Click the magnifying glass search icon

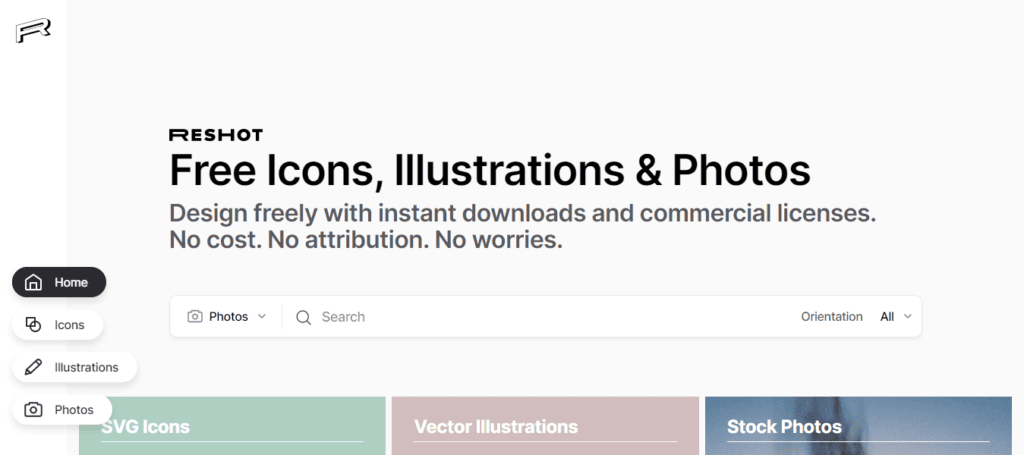point(303,317)
